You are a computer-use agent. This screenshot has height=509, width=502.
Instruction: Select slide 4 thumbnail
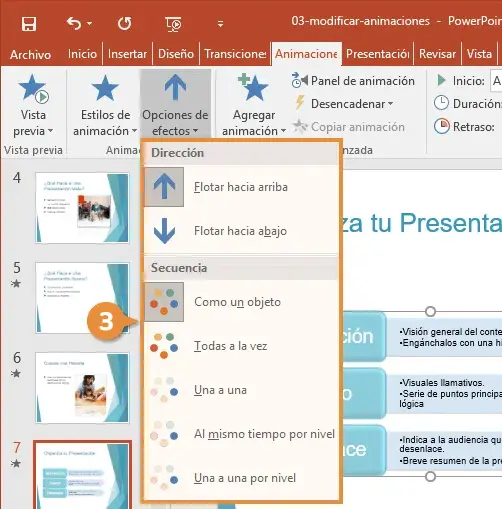click(x=82, y=208)
